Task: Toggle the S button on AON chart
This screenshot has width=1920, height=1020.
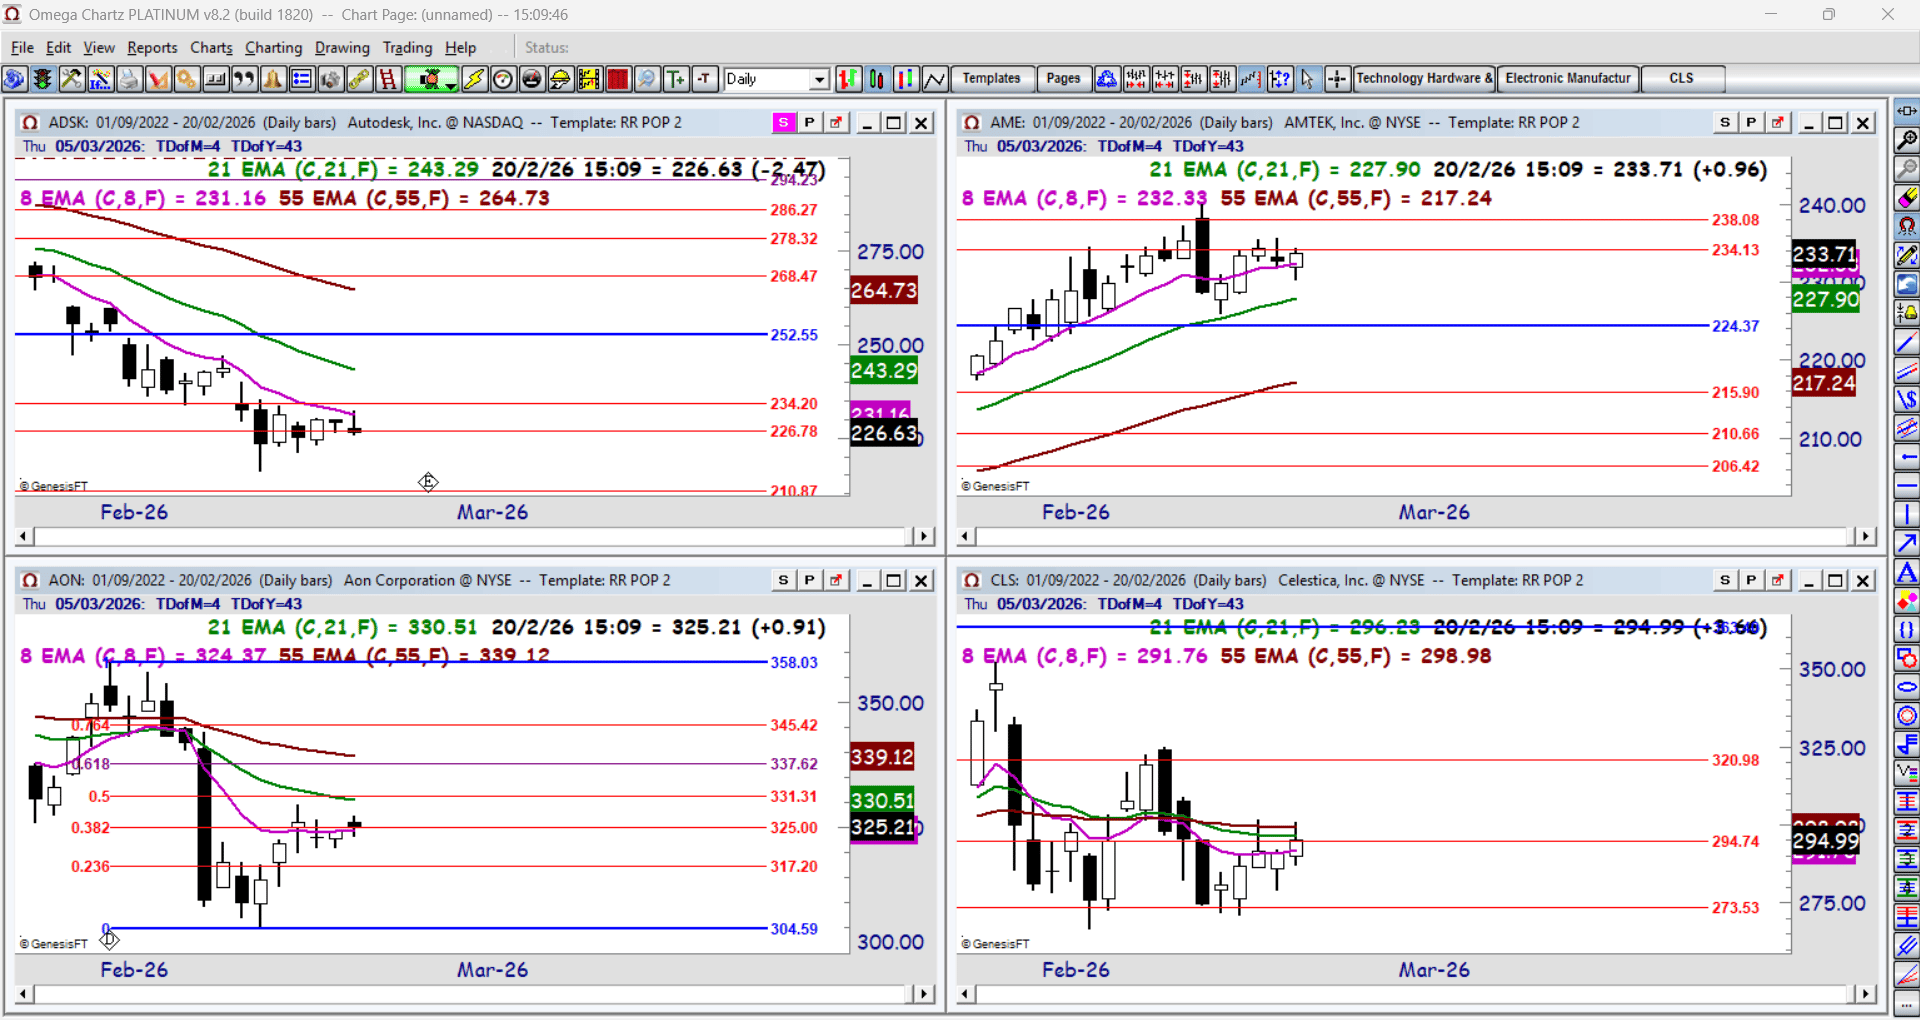Action: pos(783,580)
